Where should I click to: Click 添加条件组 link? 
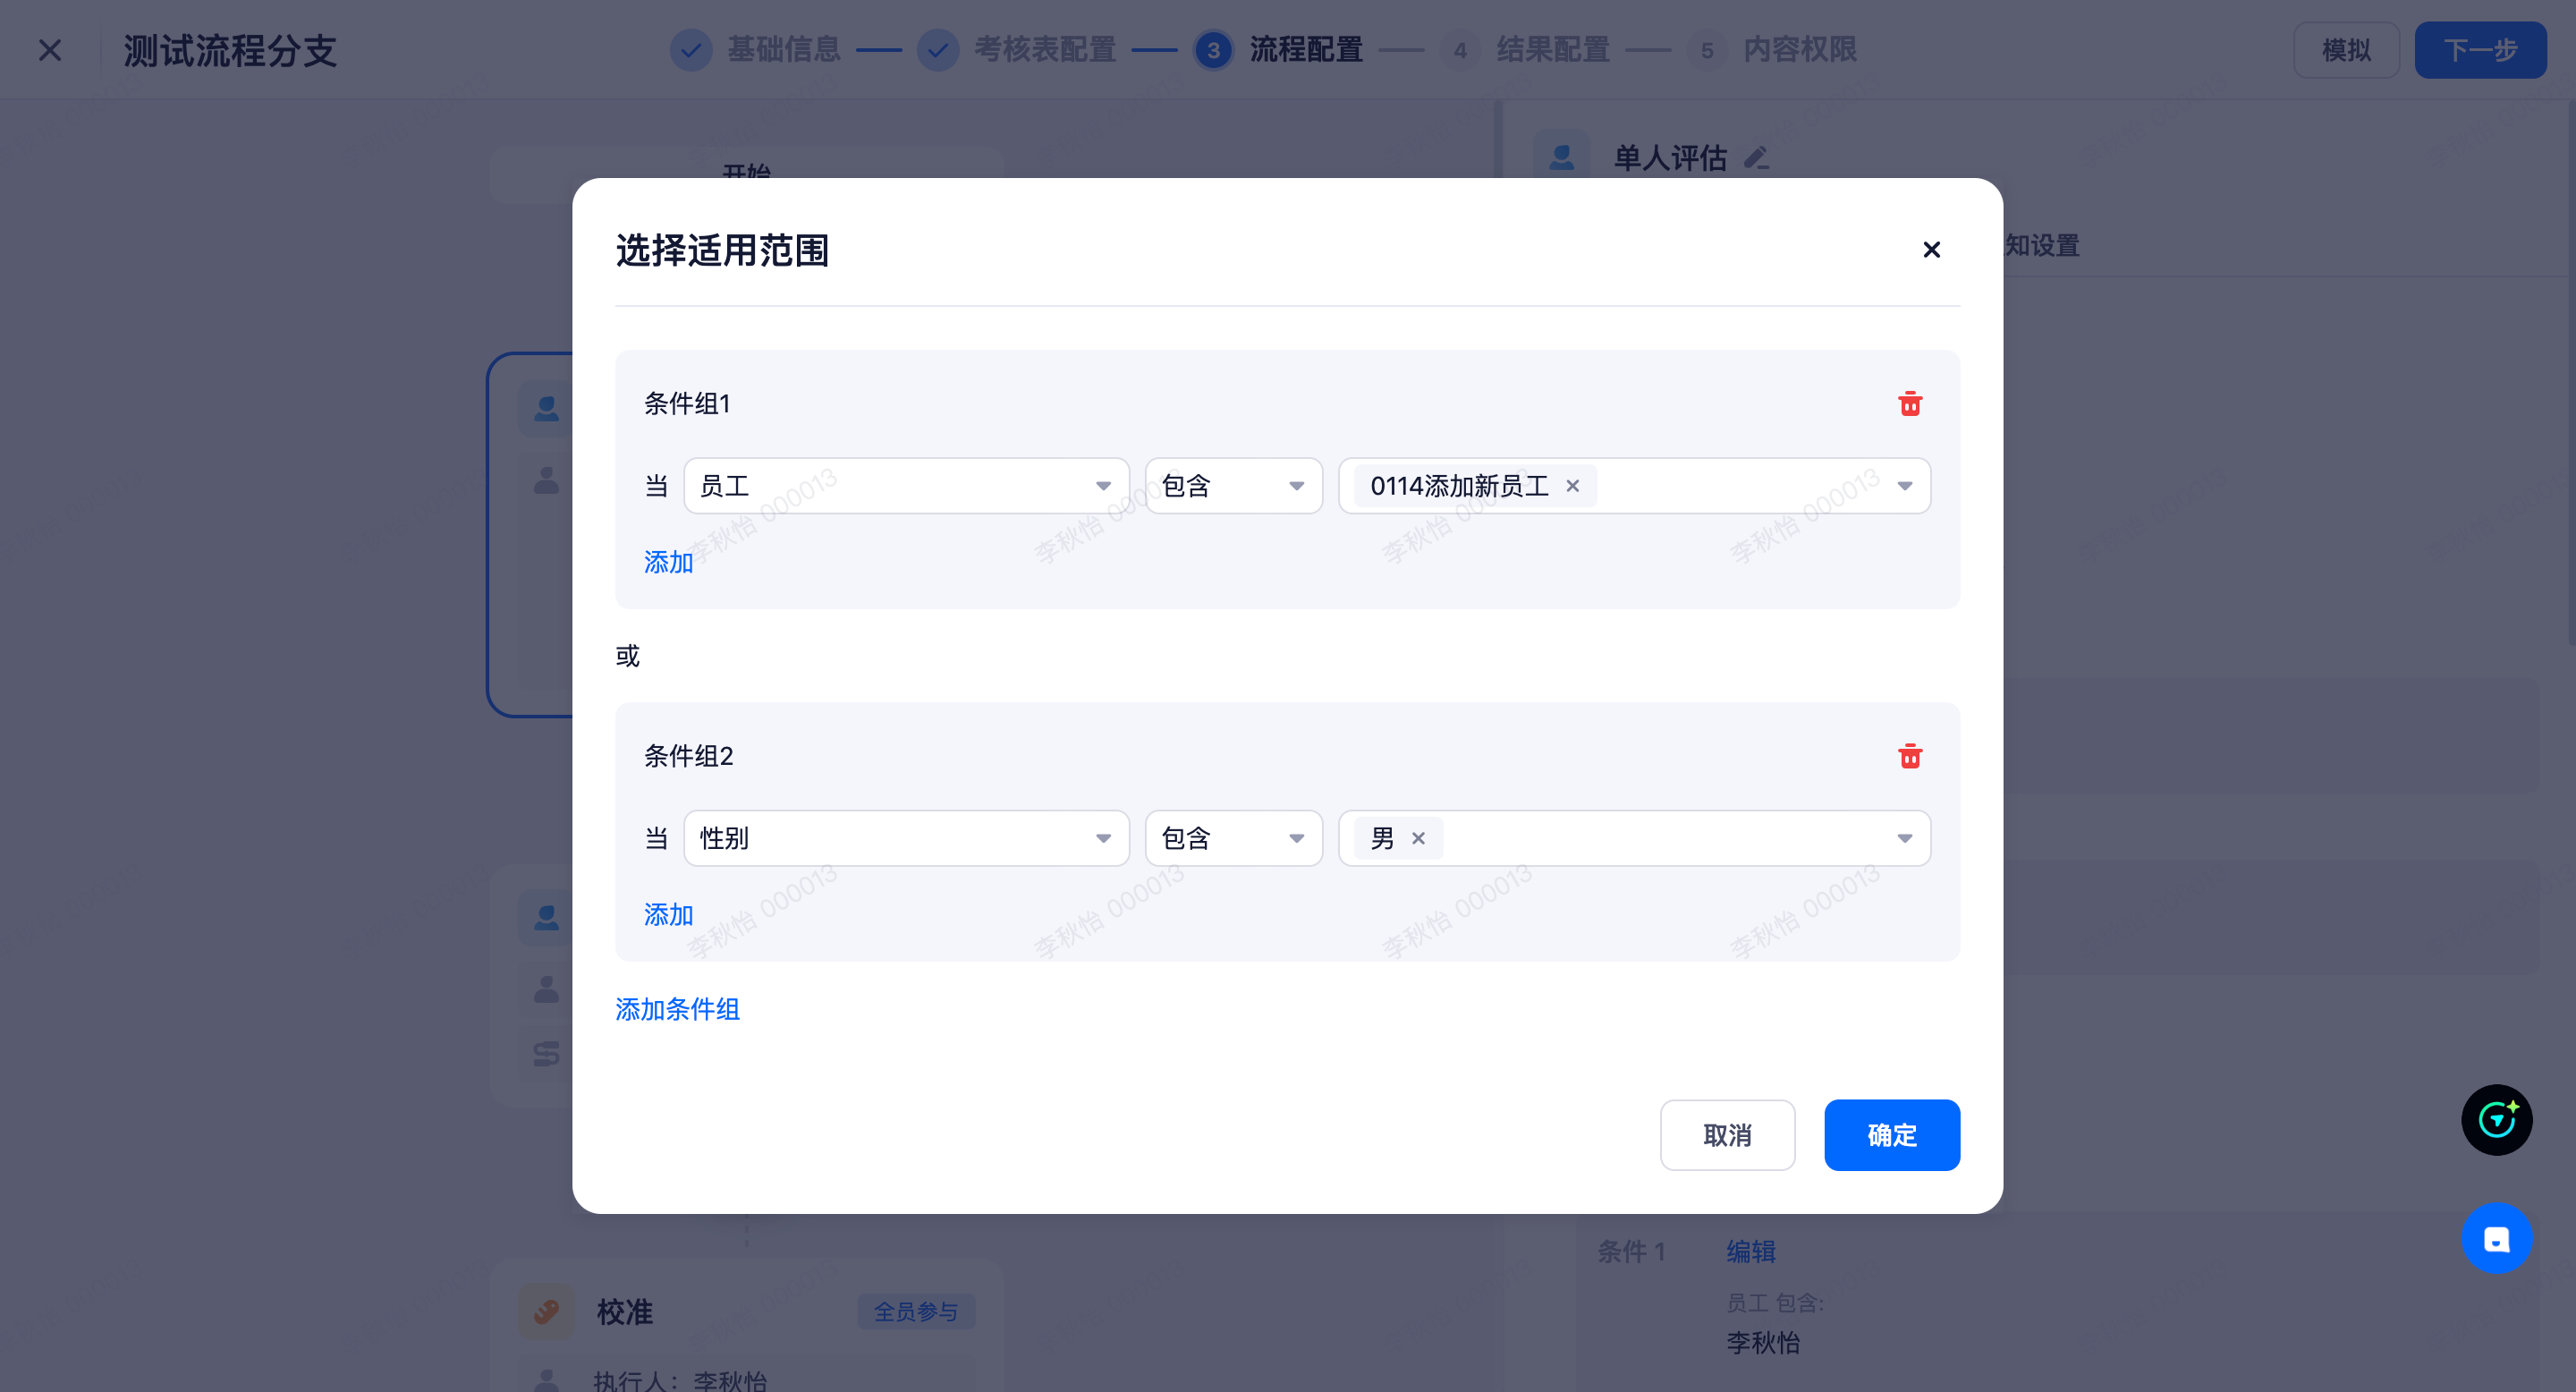[677, 1009]
